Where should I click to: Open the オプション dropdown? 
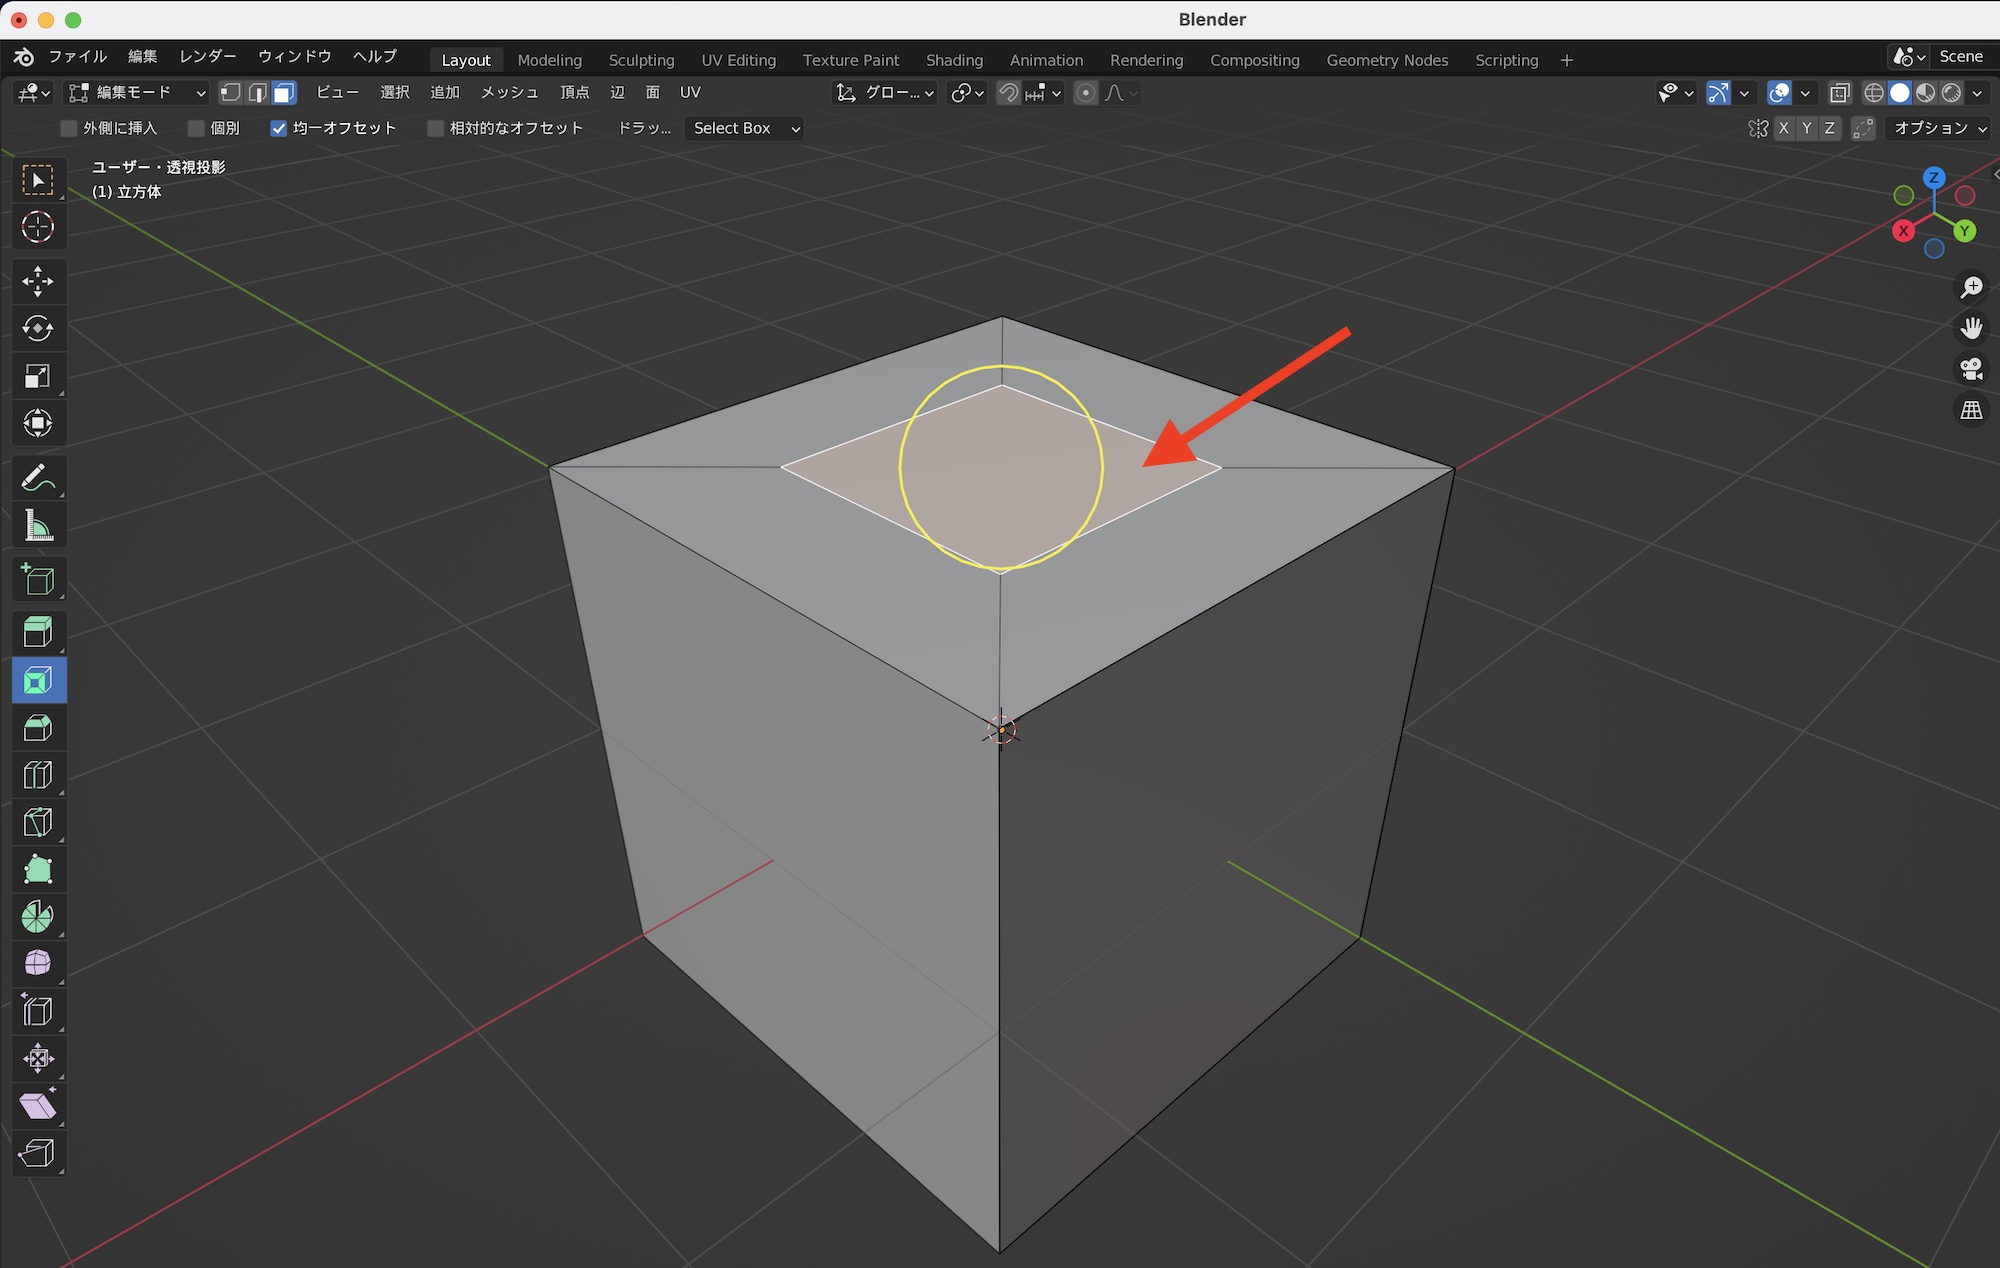tap(1939, 128)
